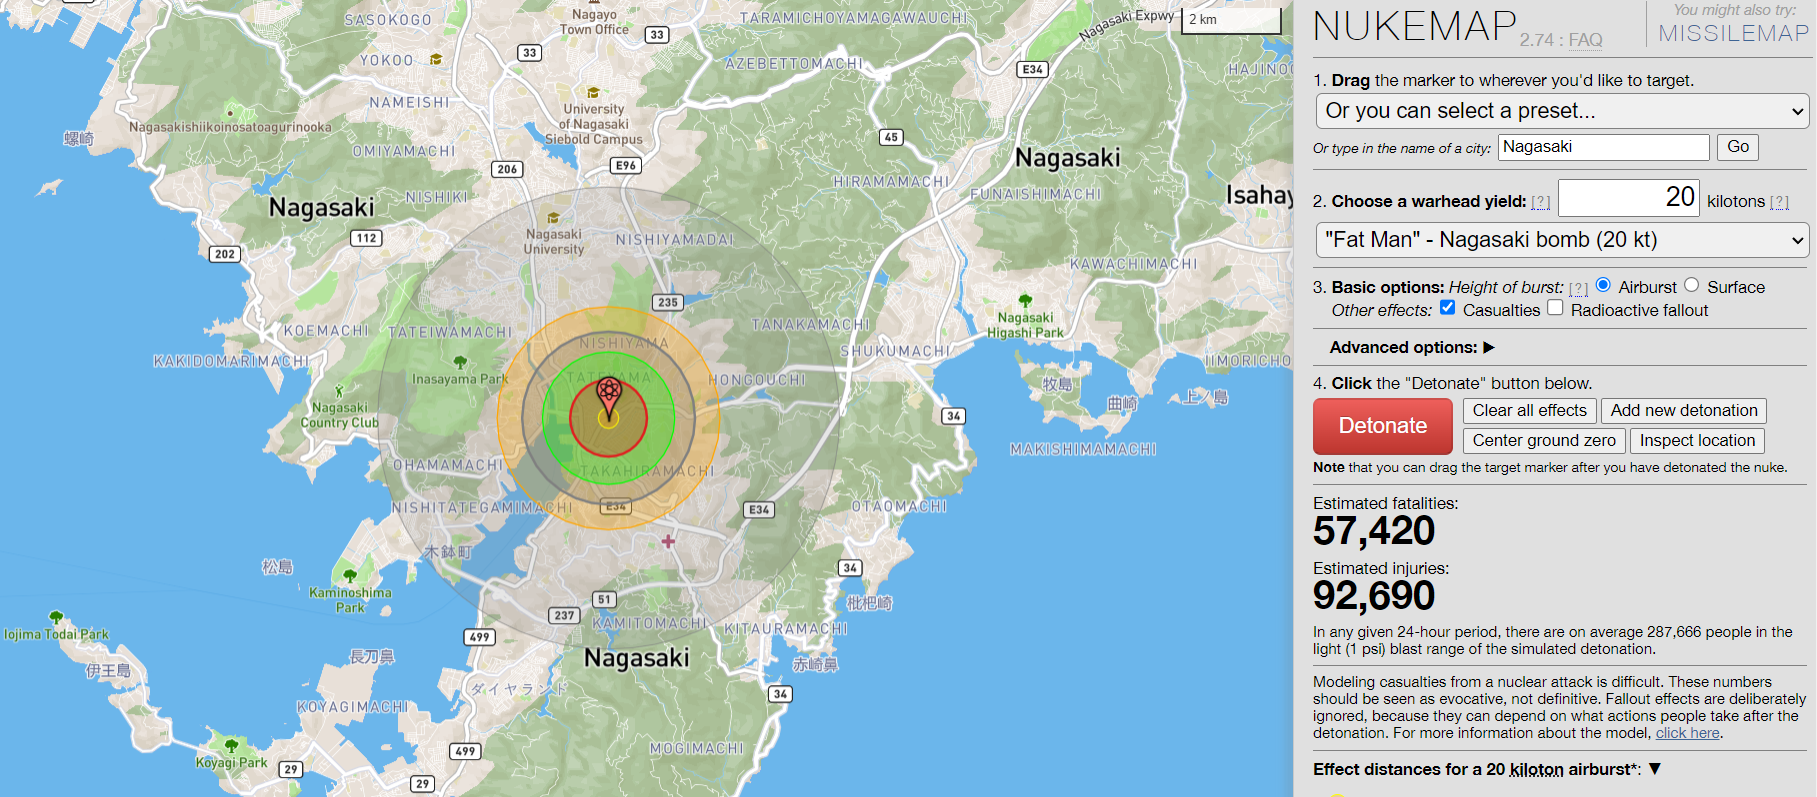This screenshot has height=797, width=1817.
Task: Click the Nagasaki Higashi Park tree icon
Action: point(1025,300)
